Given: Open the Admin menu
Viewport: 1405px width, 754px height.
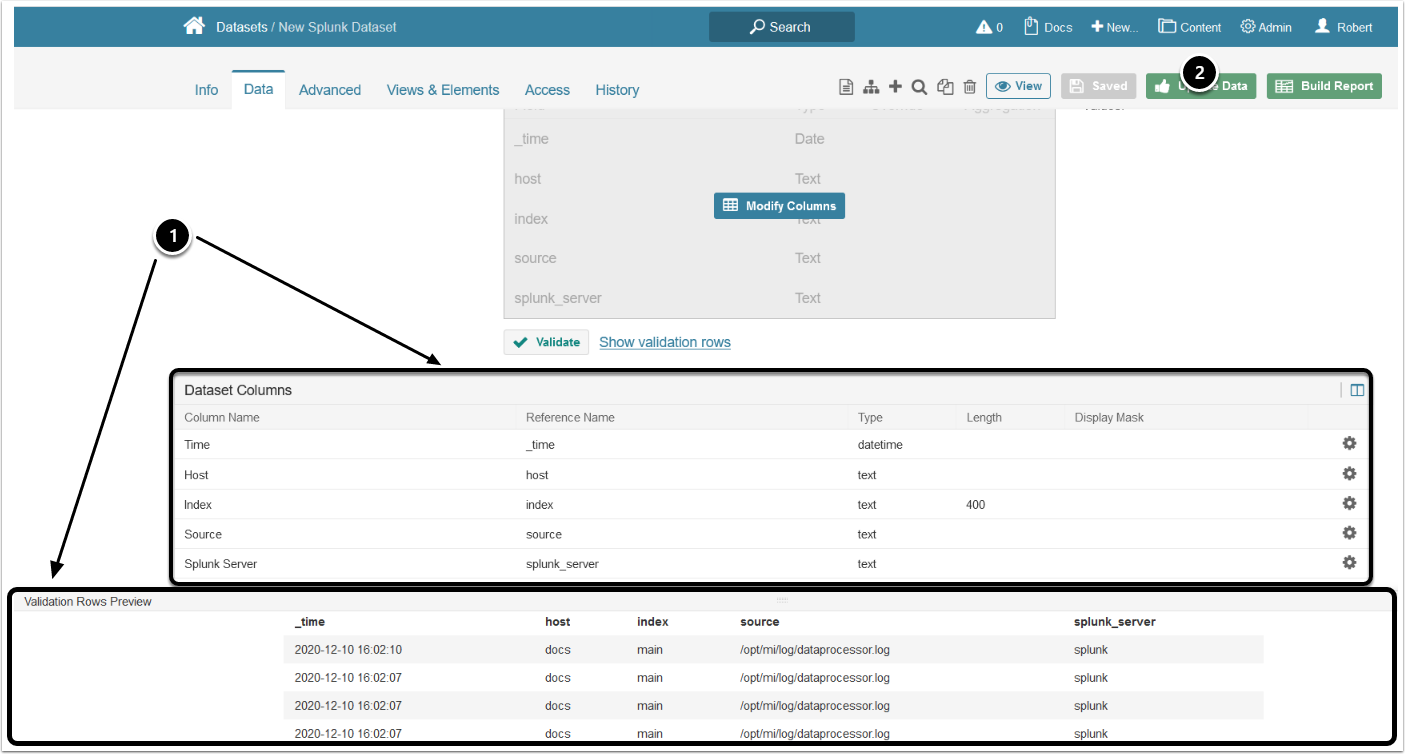Looking at the screenshot, I should tap(1266, 27).
